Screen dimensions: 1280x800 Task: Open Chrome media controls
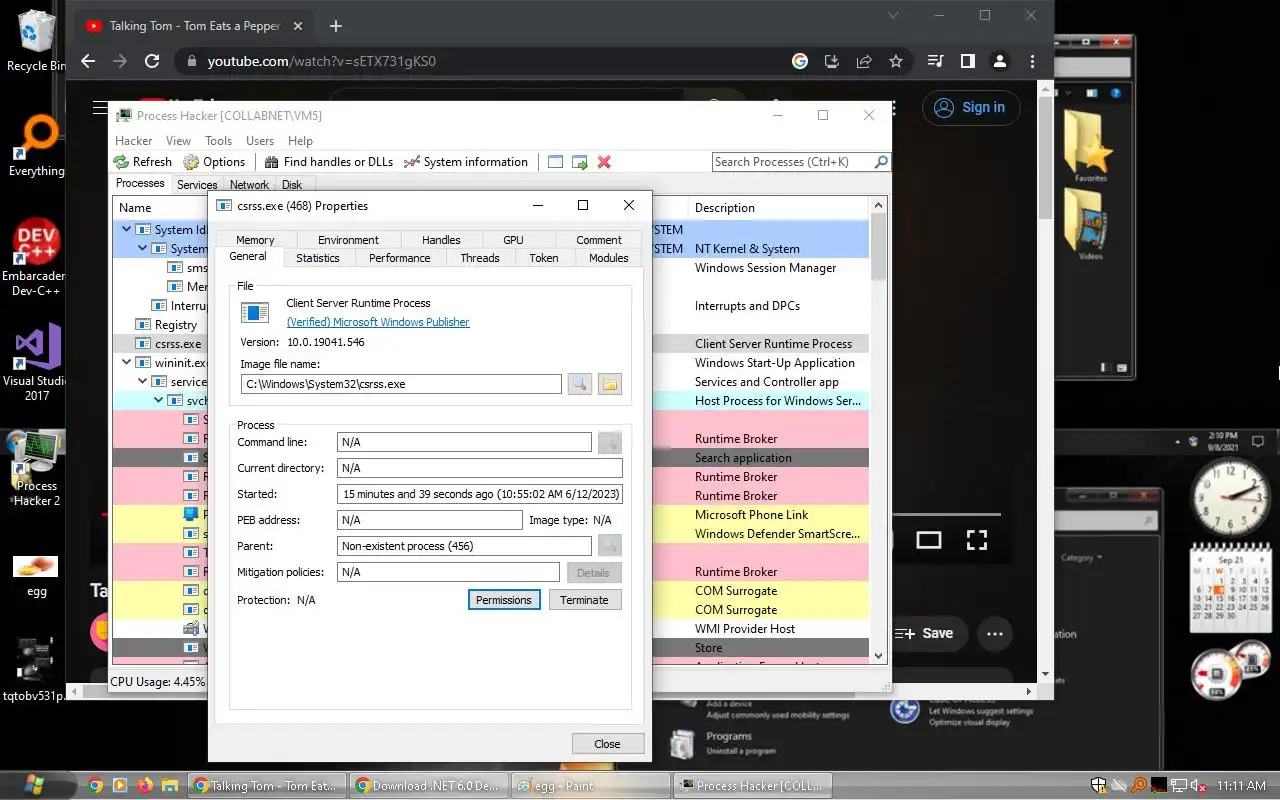click(935, 61)
